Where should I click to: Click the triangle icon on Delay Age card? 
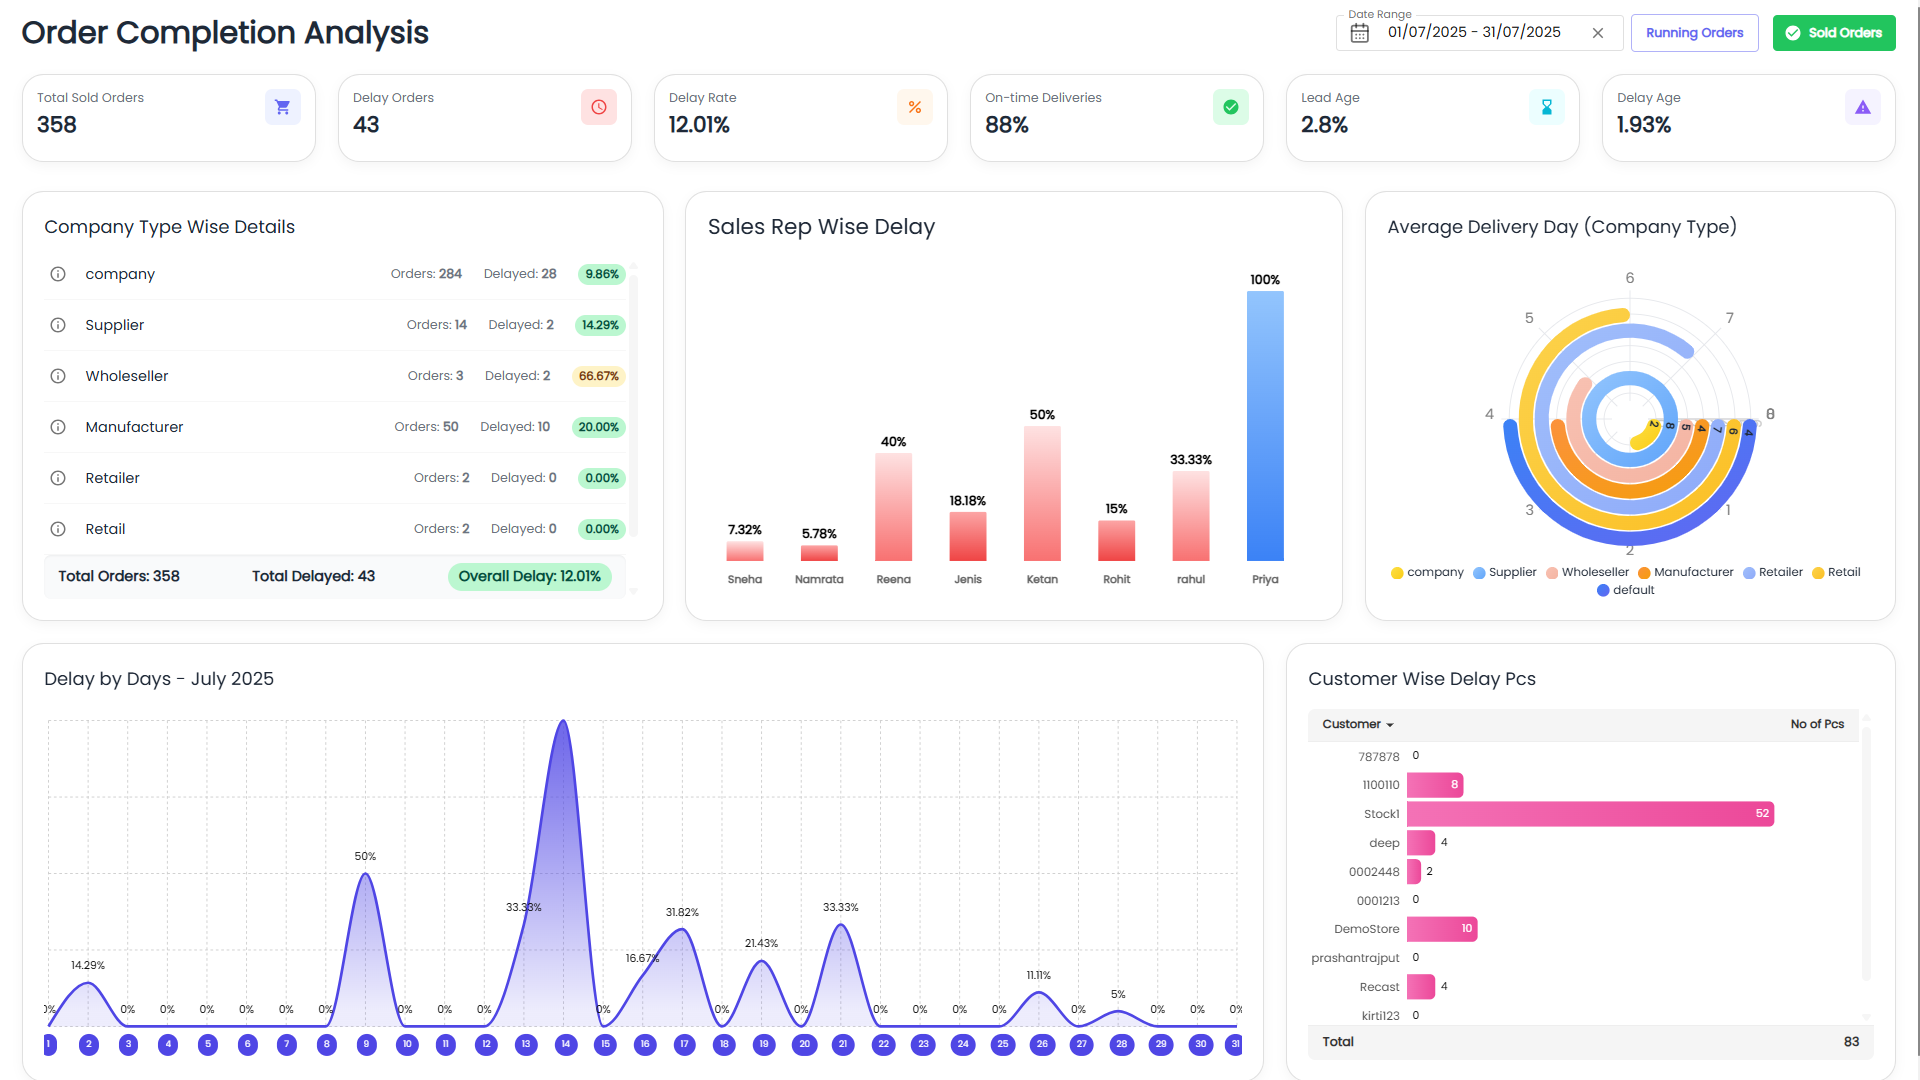click(x=1862, y=107)
